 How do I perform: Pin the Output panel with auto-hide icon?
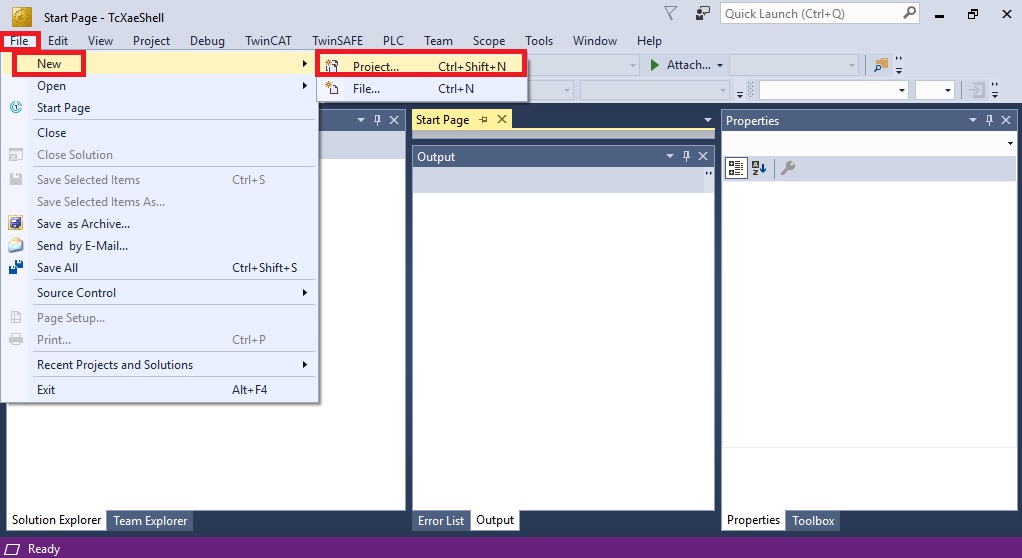tap(686, 156)
